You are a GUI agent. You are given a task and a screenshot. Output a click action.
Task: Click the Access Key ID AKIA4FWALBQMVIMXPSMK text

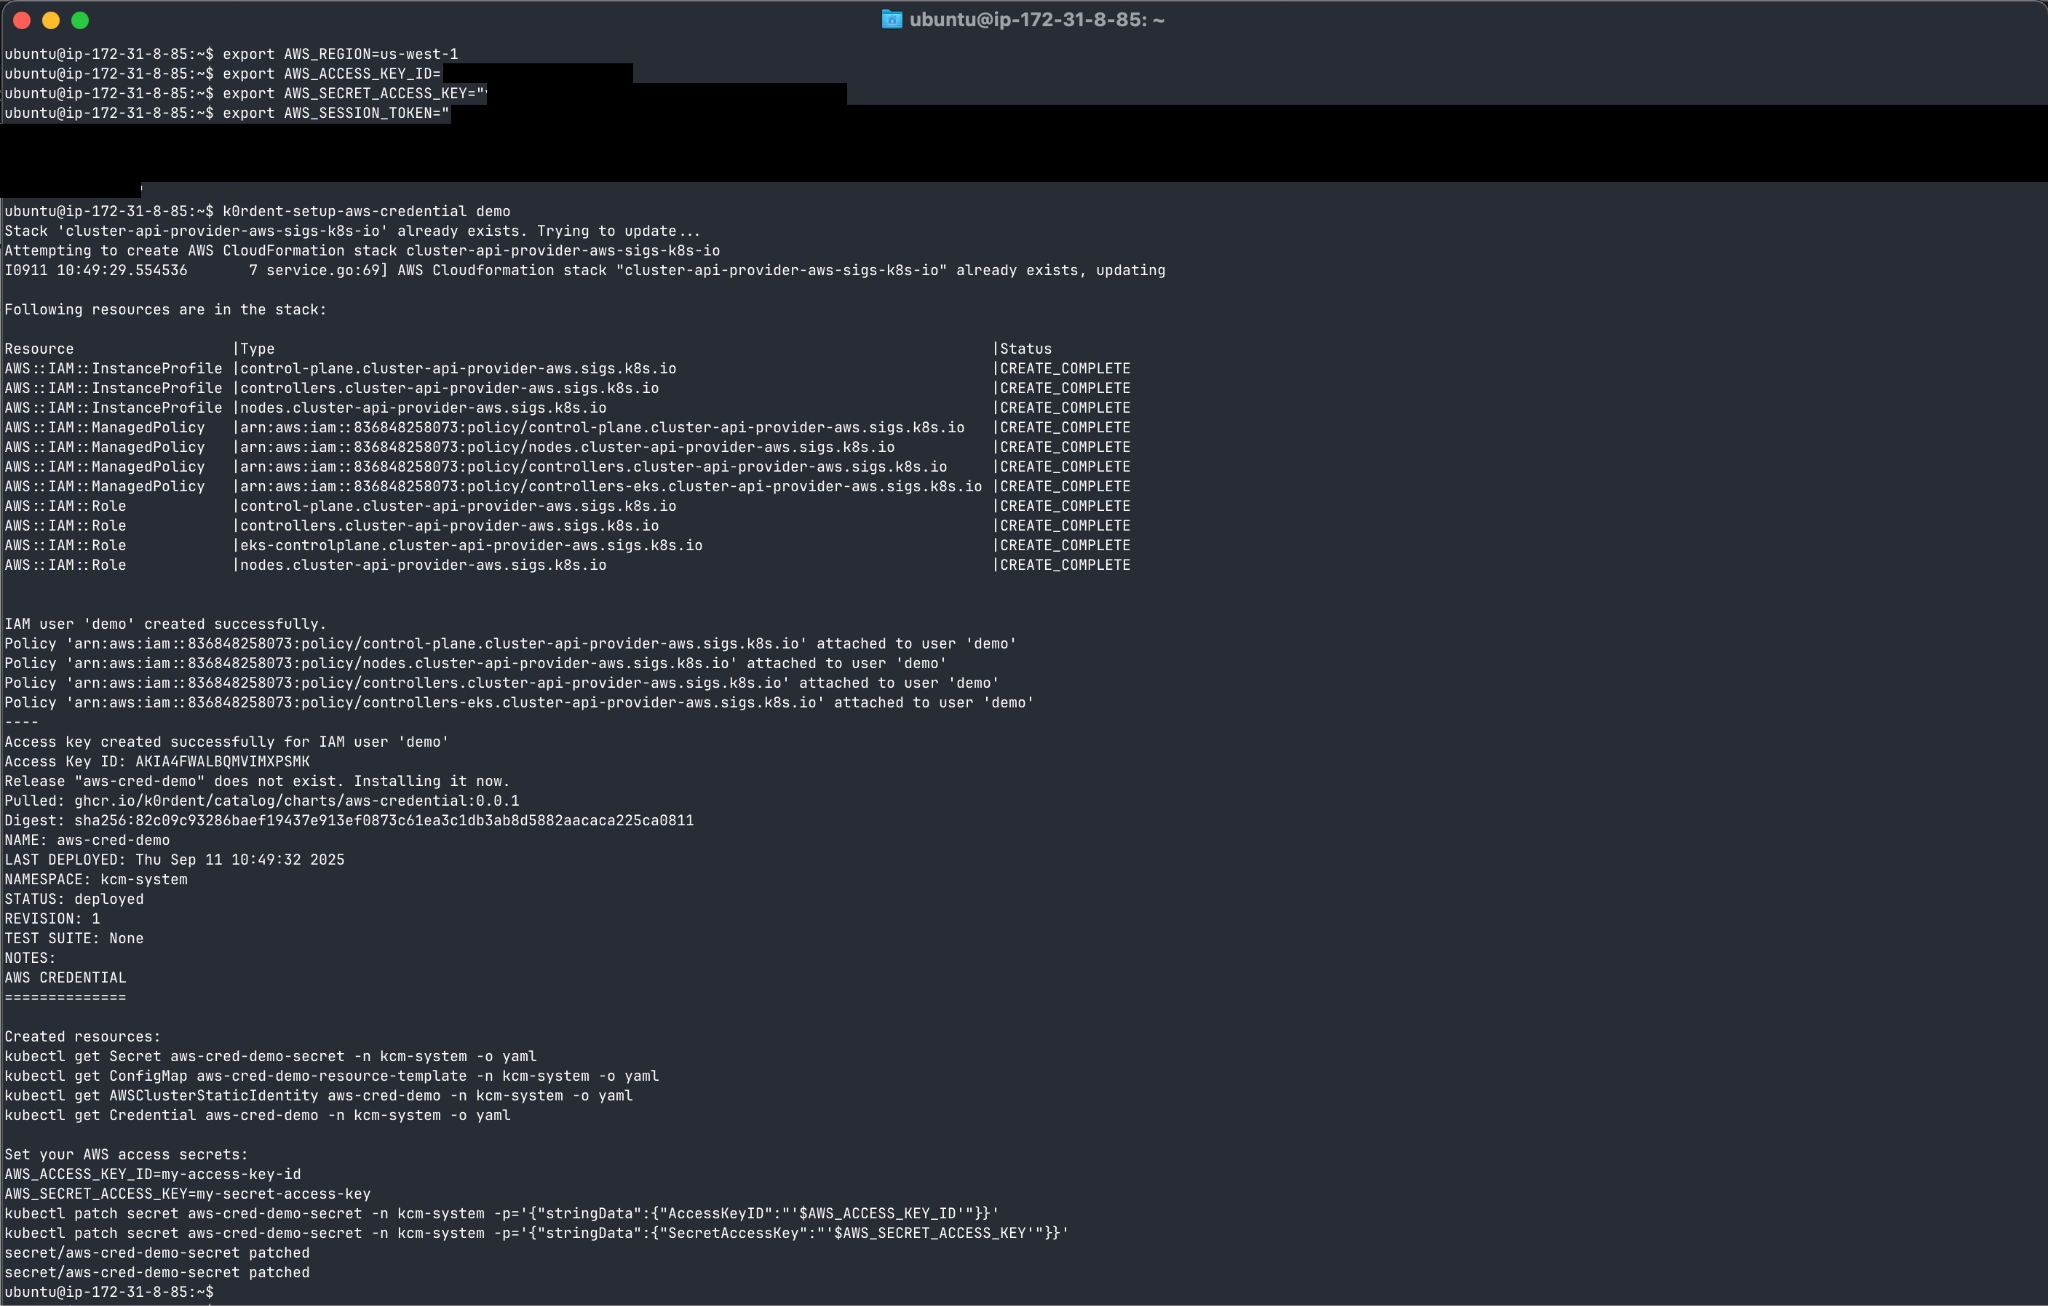[x=222, y=762]
